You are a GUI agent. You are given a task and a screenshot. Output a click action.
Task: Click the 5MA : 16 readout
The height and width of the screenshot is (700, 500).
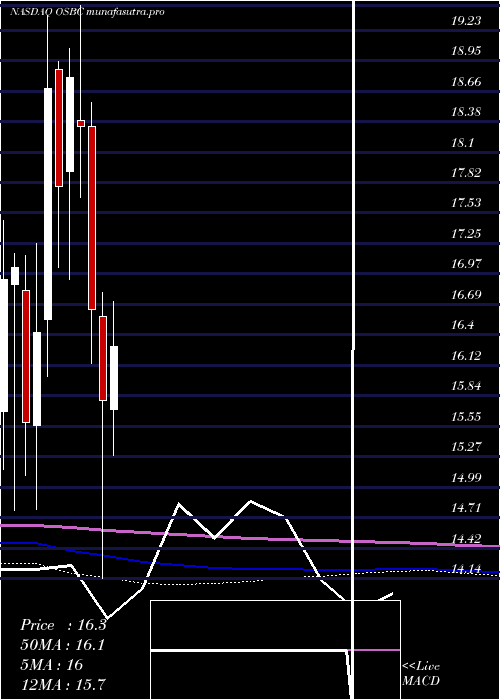52,665
